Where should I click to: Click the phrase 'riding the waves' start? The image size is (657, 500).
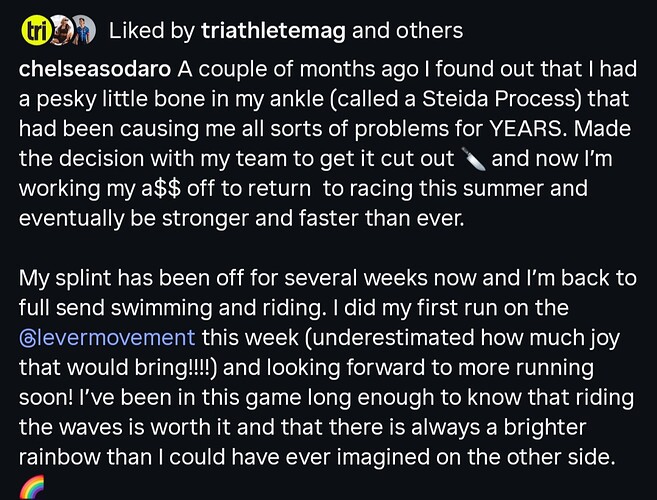pyautogui.click(x=604, y=398)
